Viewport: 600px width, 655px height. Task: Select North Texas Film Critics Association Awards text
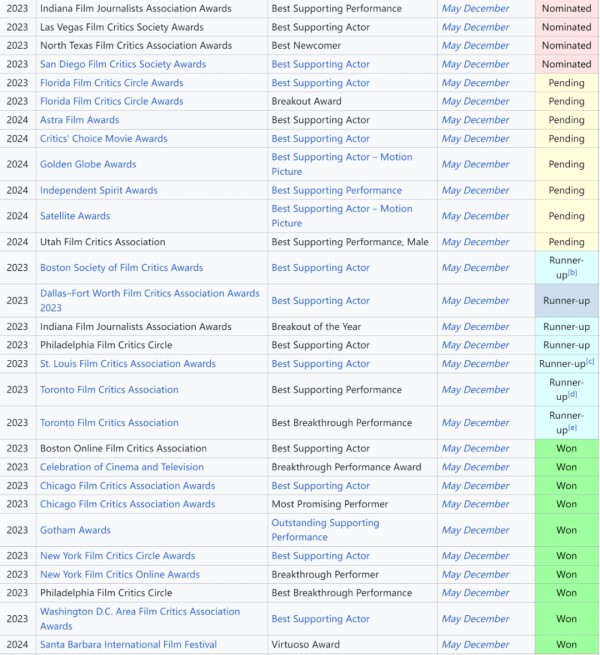[136, 46]
